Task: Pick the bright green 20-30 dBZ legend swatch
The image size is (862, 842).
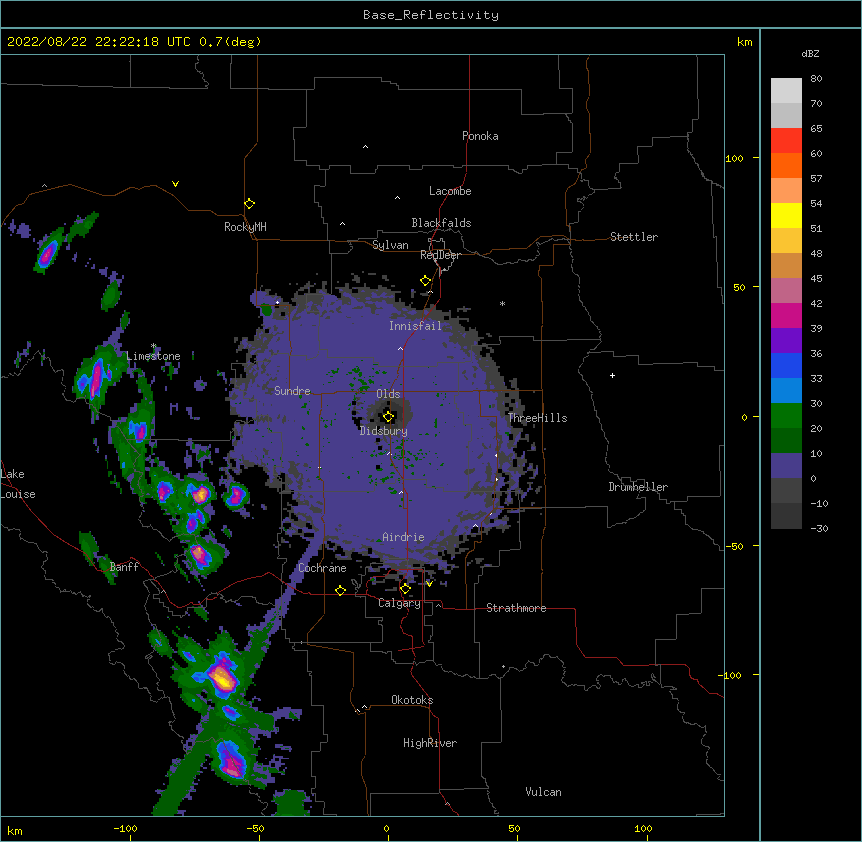Action: (786, 416)
